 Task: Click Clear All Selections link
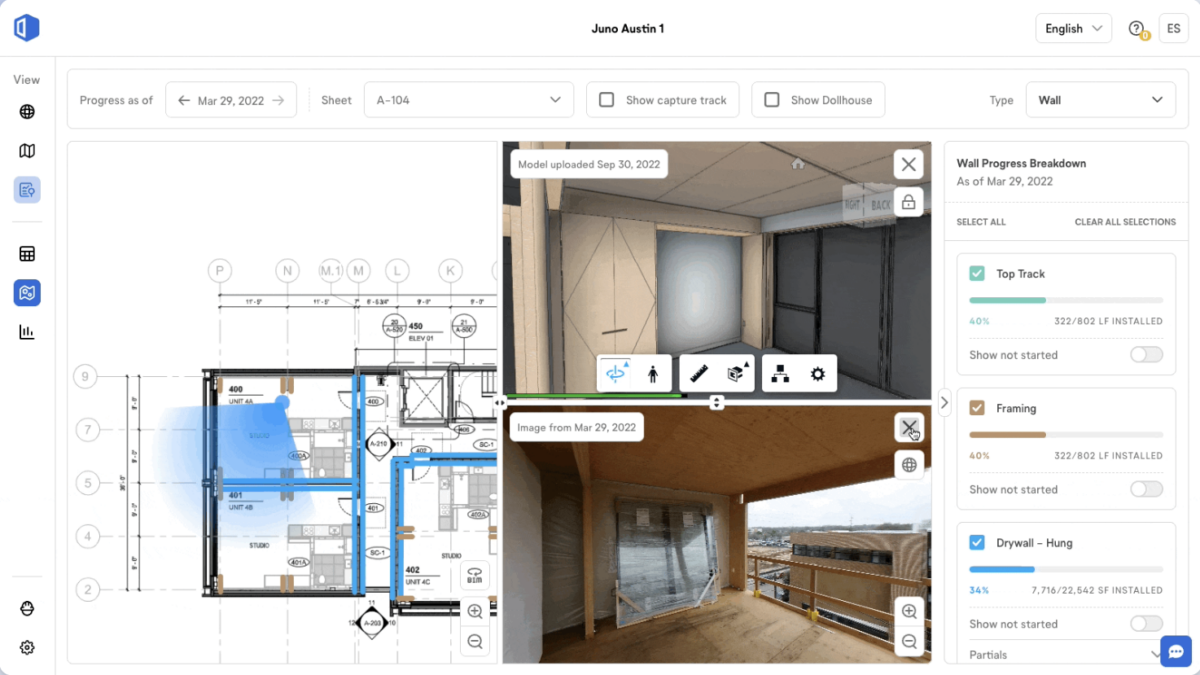coord(1125,221)
